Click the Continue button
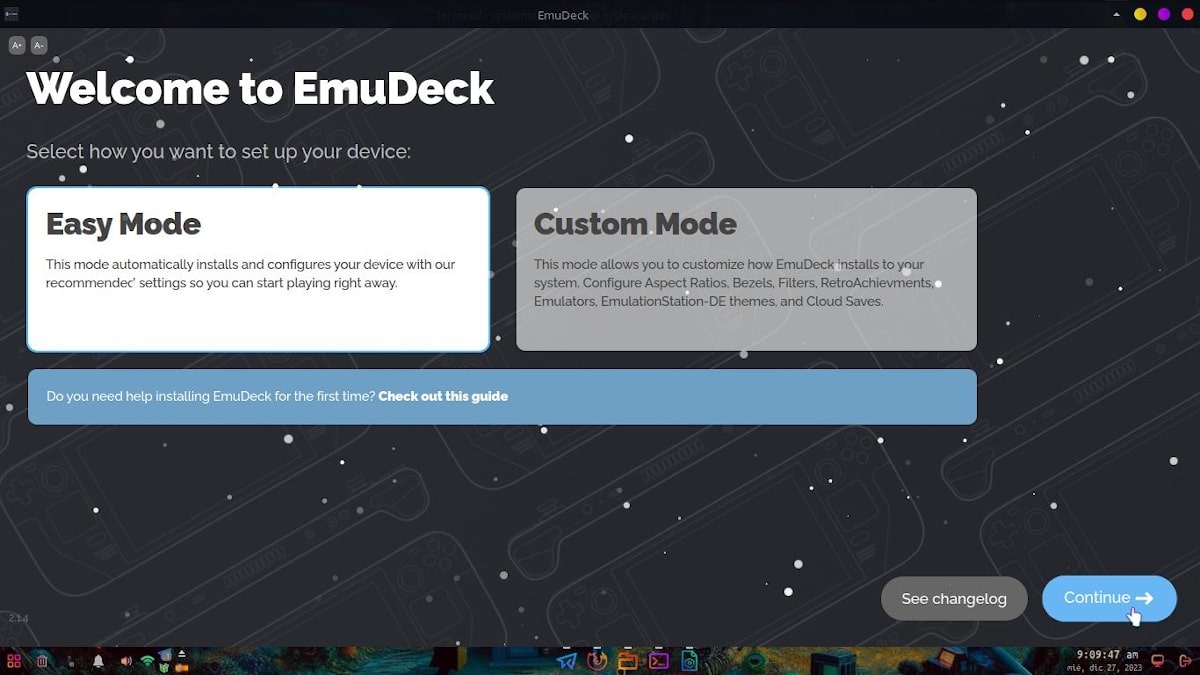Screen dimensions: 1200x675 point(1109,598)
